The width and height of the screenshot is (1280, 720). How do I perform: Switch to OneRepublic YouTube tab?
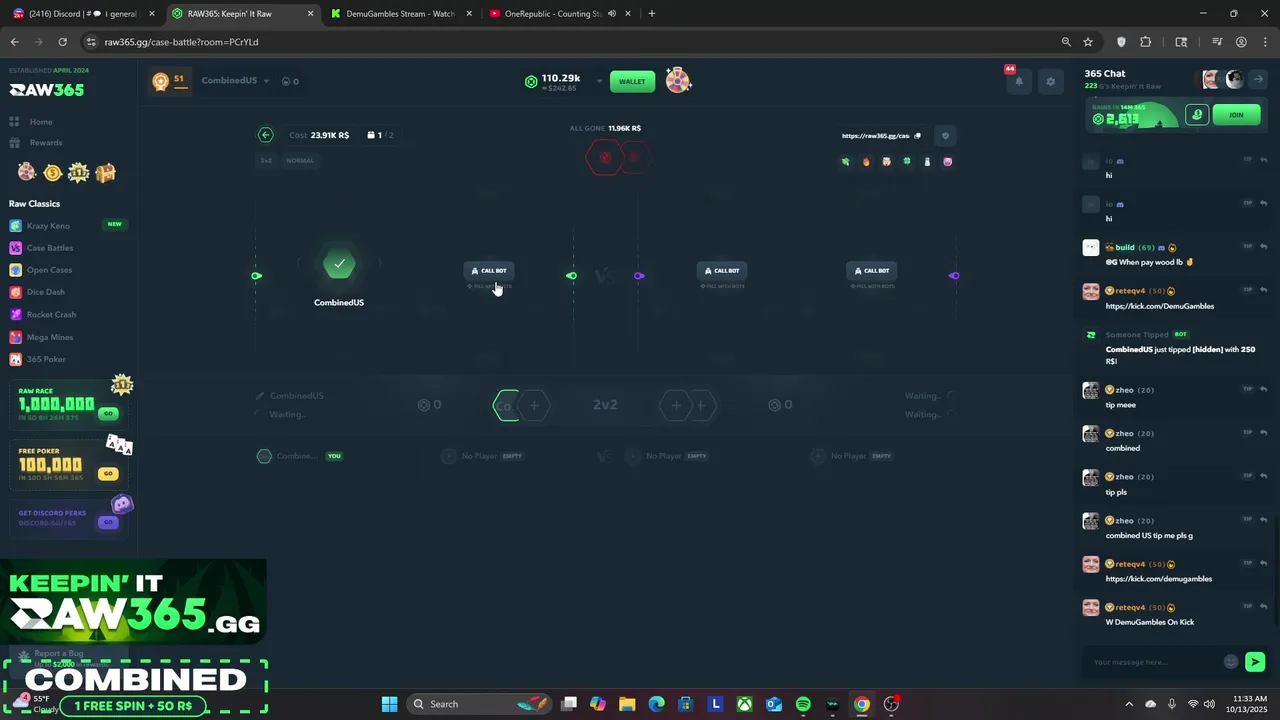(553, 14)
